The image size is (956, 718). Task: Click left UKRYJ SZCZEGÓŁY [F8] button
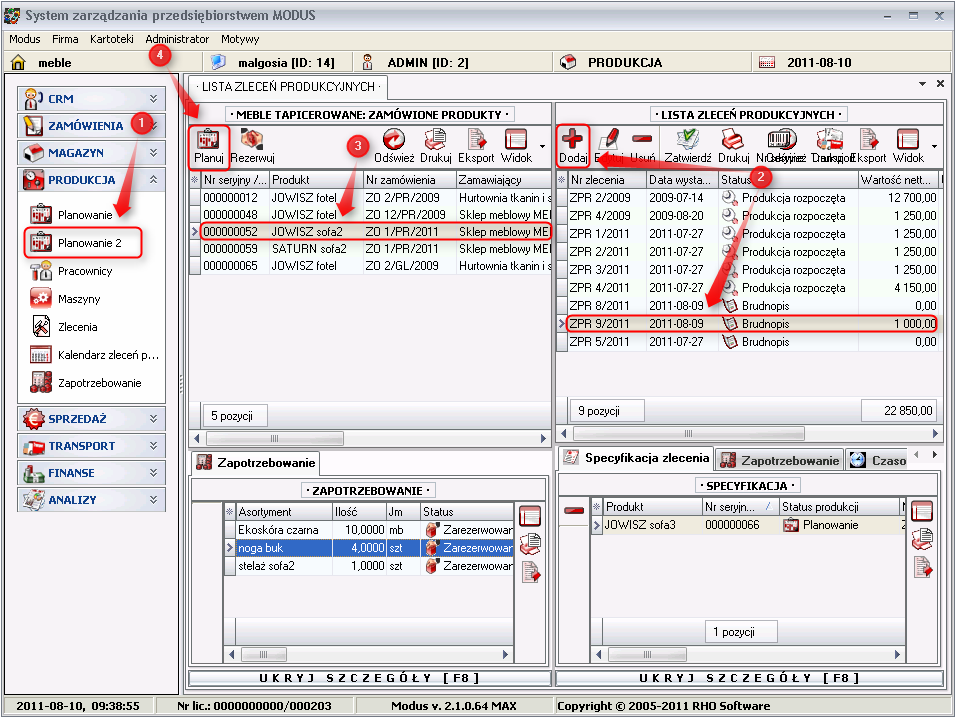click(x=369, y=678)
